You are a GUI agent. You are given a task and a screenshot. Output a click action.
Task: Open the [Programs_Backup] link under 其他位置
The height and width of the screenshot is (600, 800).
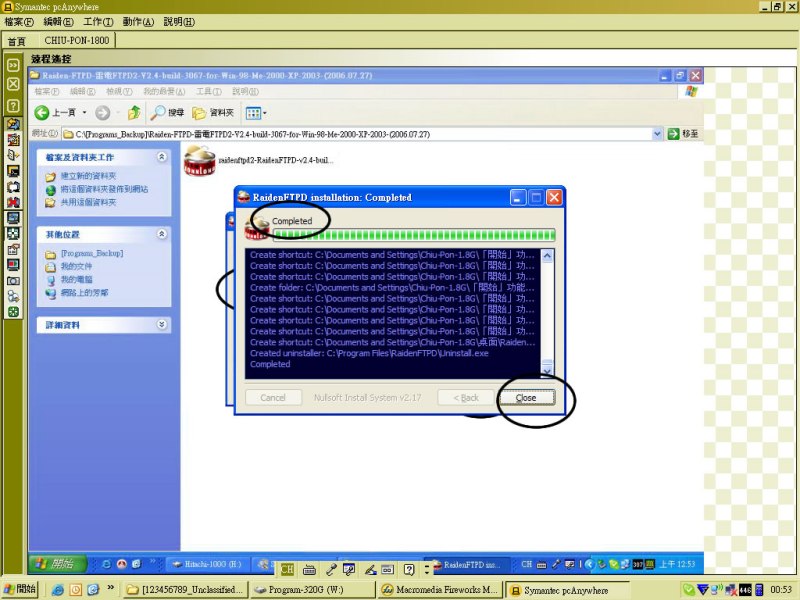pyautogui.click(x=92, y=253)
